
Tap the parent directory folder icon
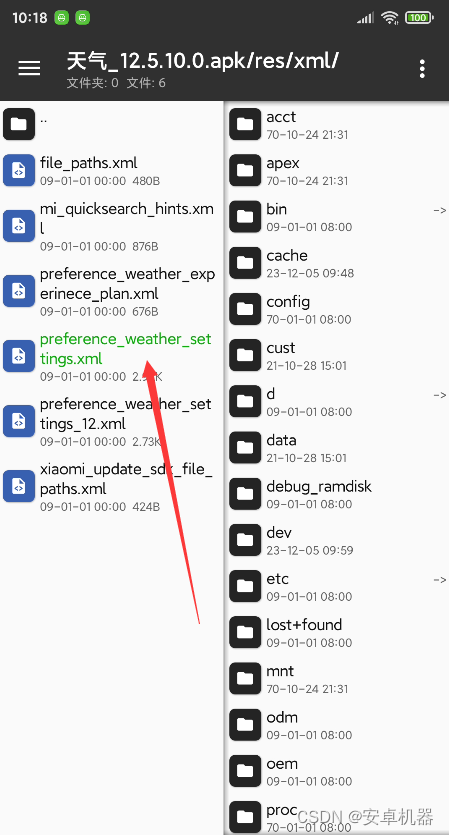click(19, 124)
